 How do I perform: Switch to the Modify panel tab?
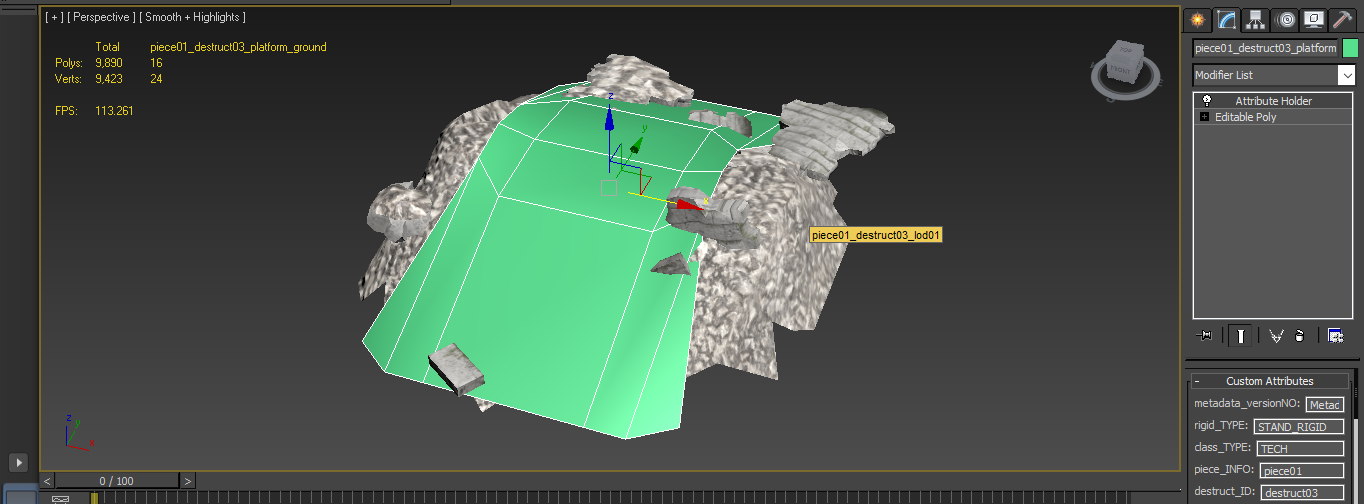[x=1227, y=19]
